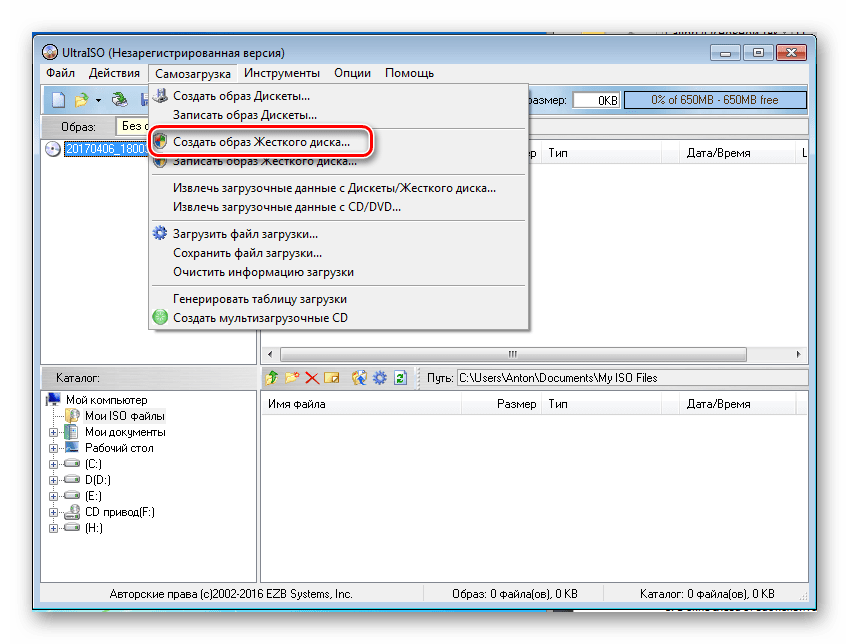
Task: Choose Создать образ Дискеты
Action: tap(338, 96)
